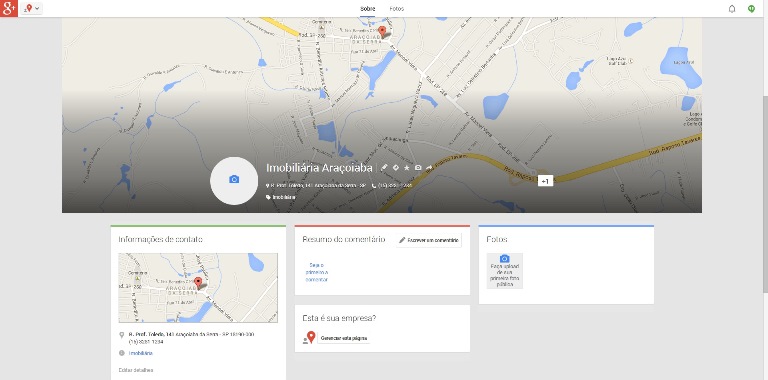This screenshot has height=380, width=768.
Task: Click the star icon to save place
Action: tap(407, 167)
